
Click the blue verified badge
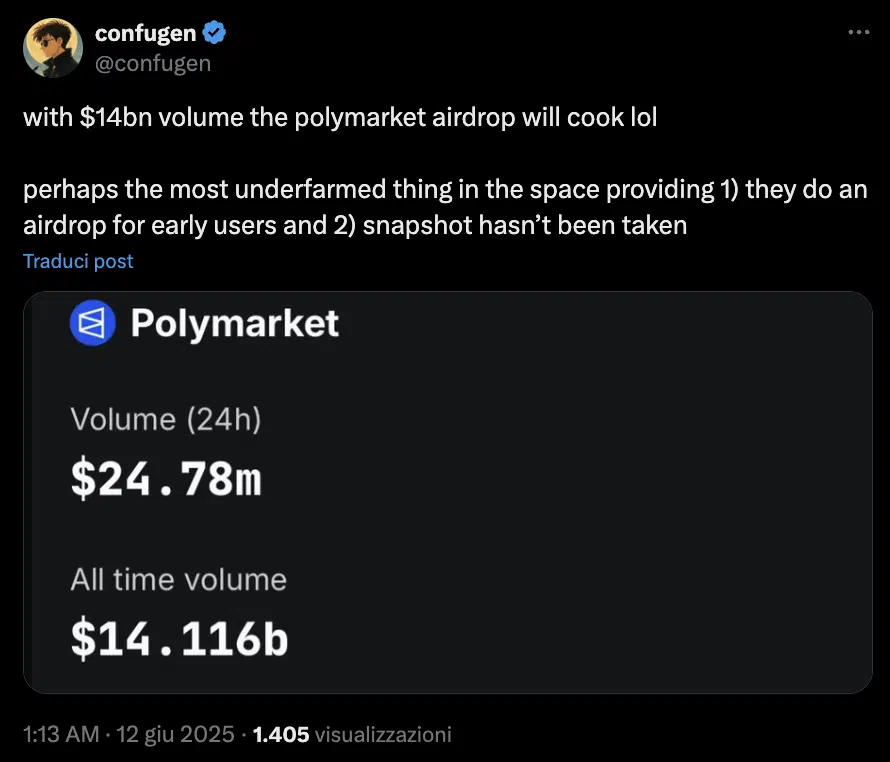(214, 33)
